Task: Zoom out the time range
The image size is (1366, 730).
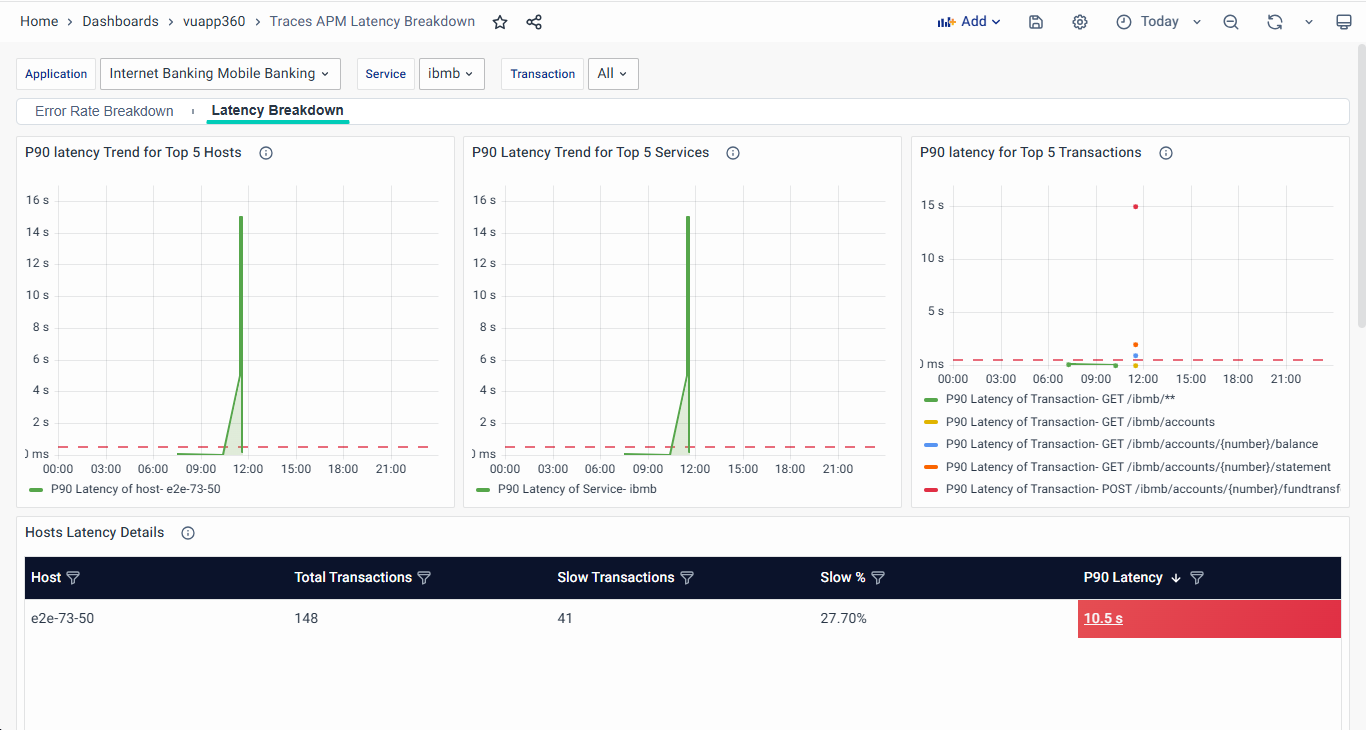Action: tap(1231, 22)
